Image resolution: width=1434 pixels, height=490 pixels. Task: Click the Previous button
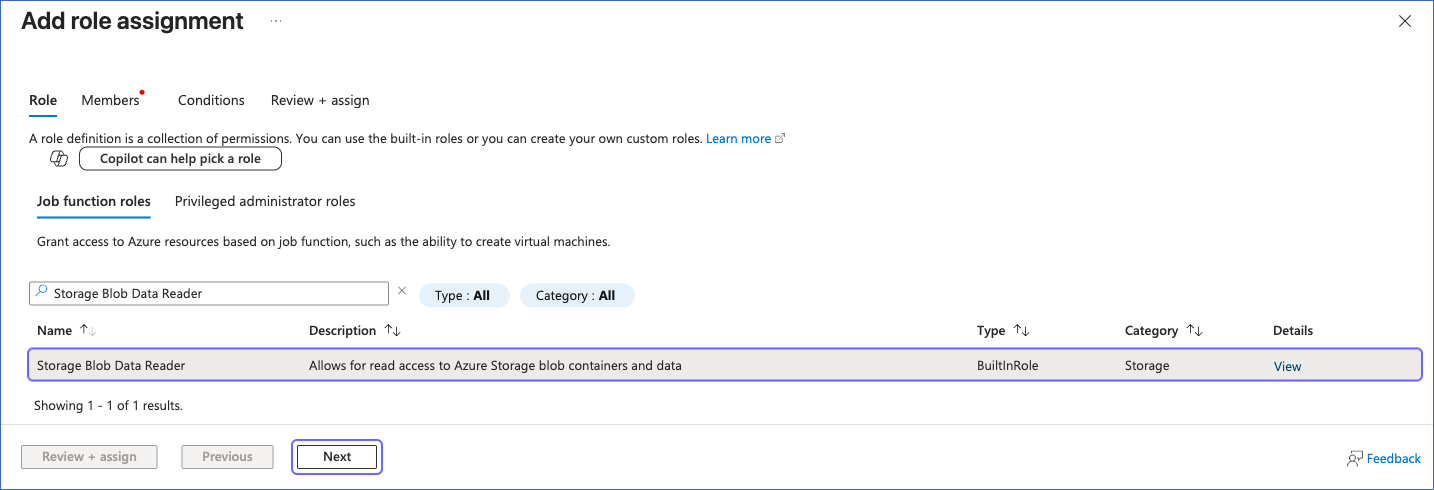coord(227,457)
